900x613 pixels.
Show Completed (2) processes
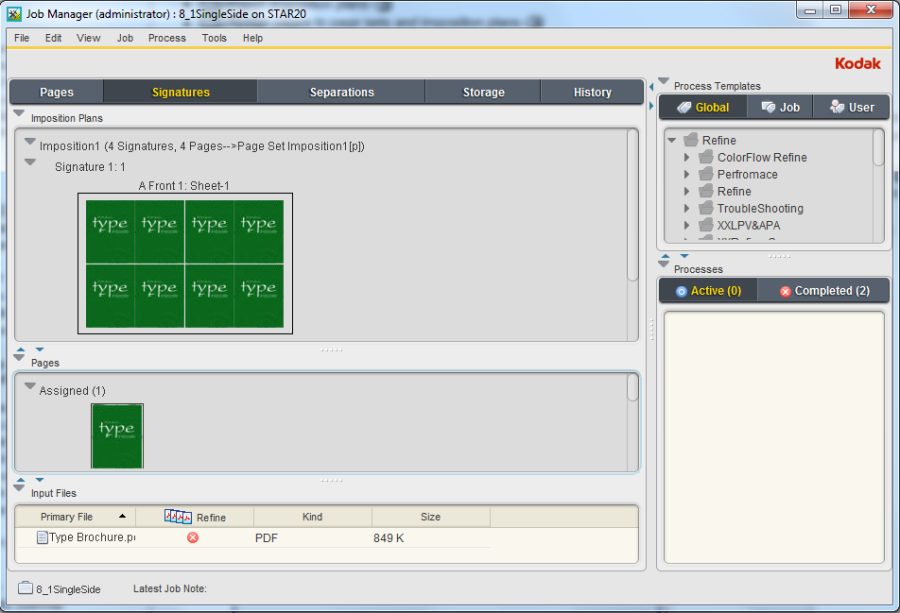point(823,291)
